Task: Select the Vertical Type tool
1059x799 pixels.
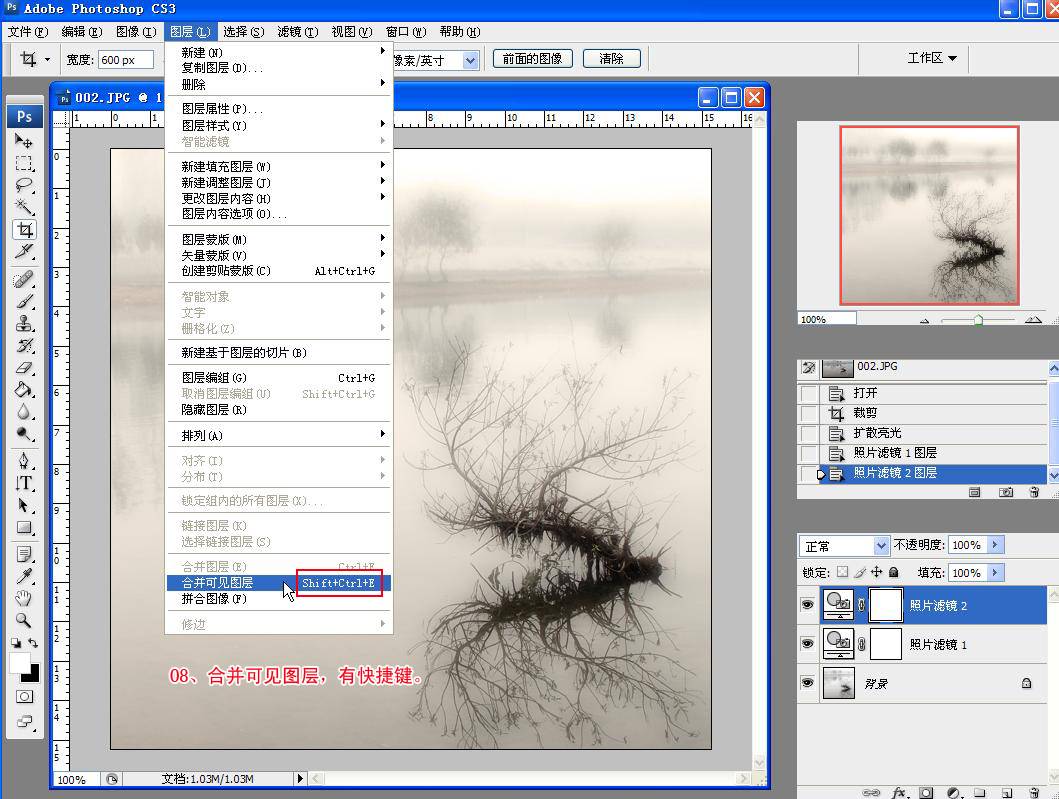Action: 24,483
